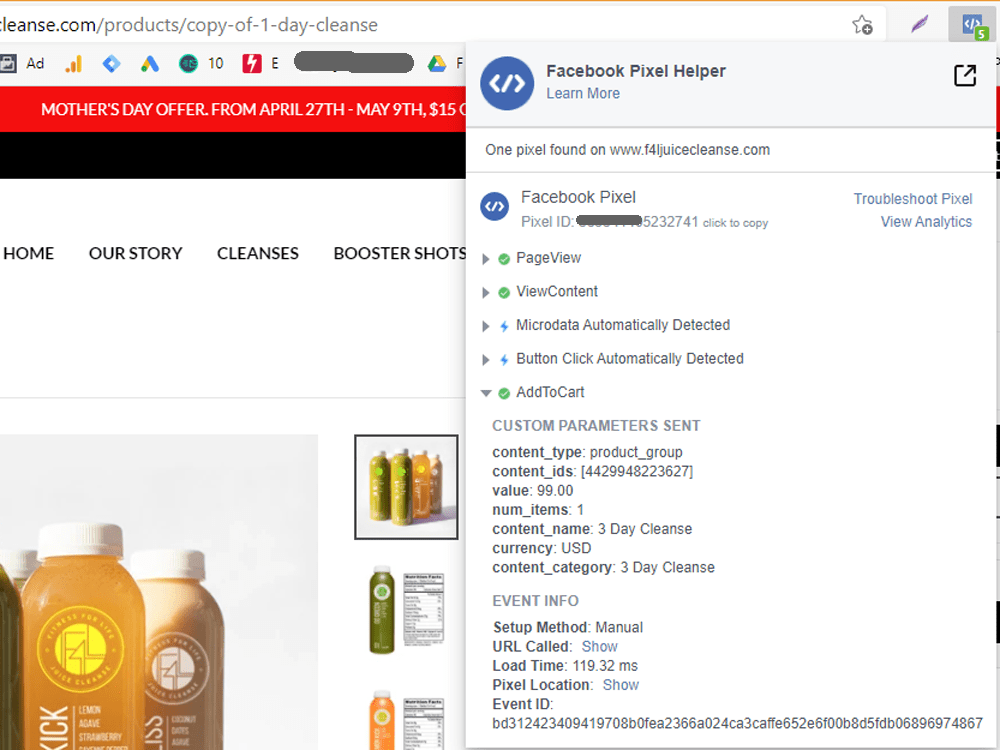The height and width of the screenshot is (750, 1000).
Task: Go to the HOME menu item
Action: [x=28, y=253]
